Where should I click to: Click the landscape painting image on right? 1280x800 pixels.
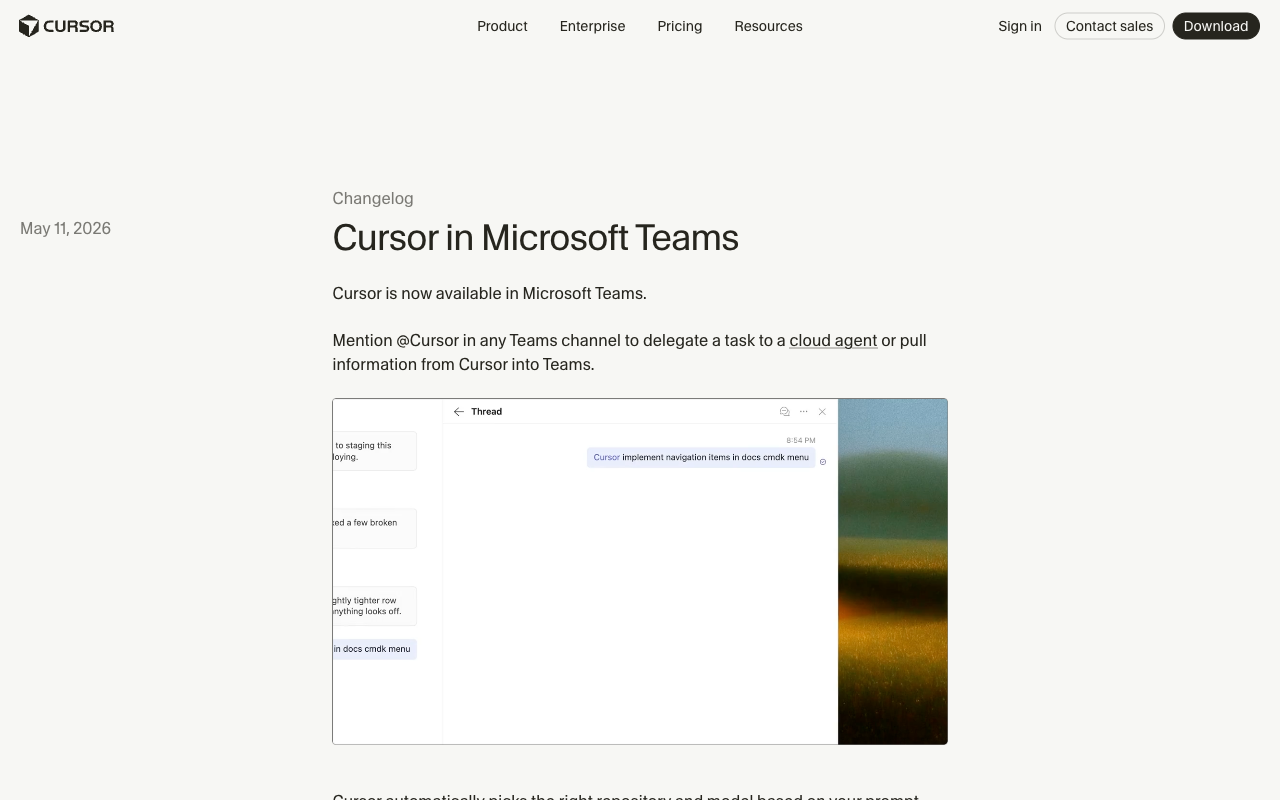tap(892, 571)
